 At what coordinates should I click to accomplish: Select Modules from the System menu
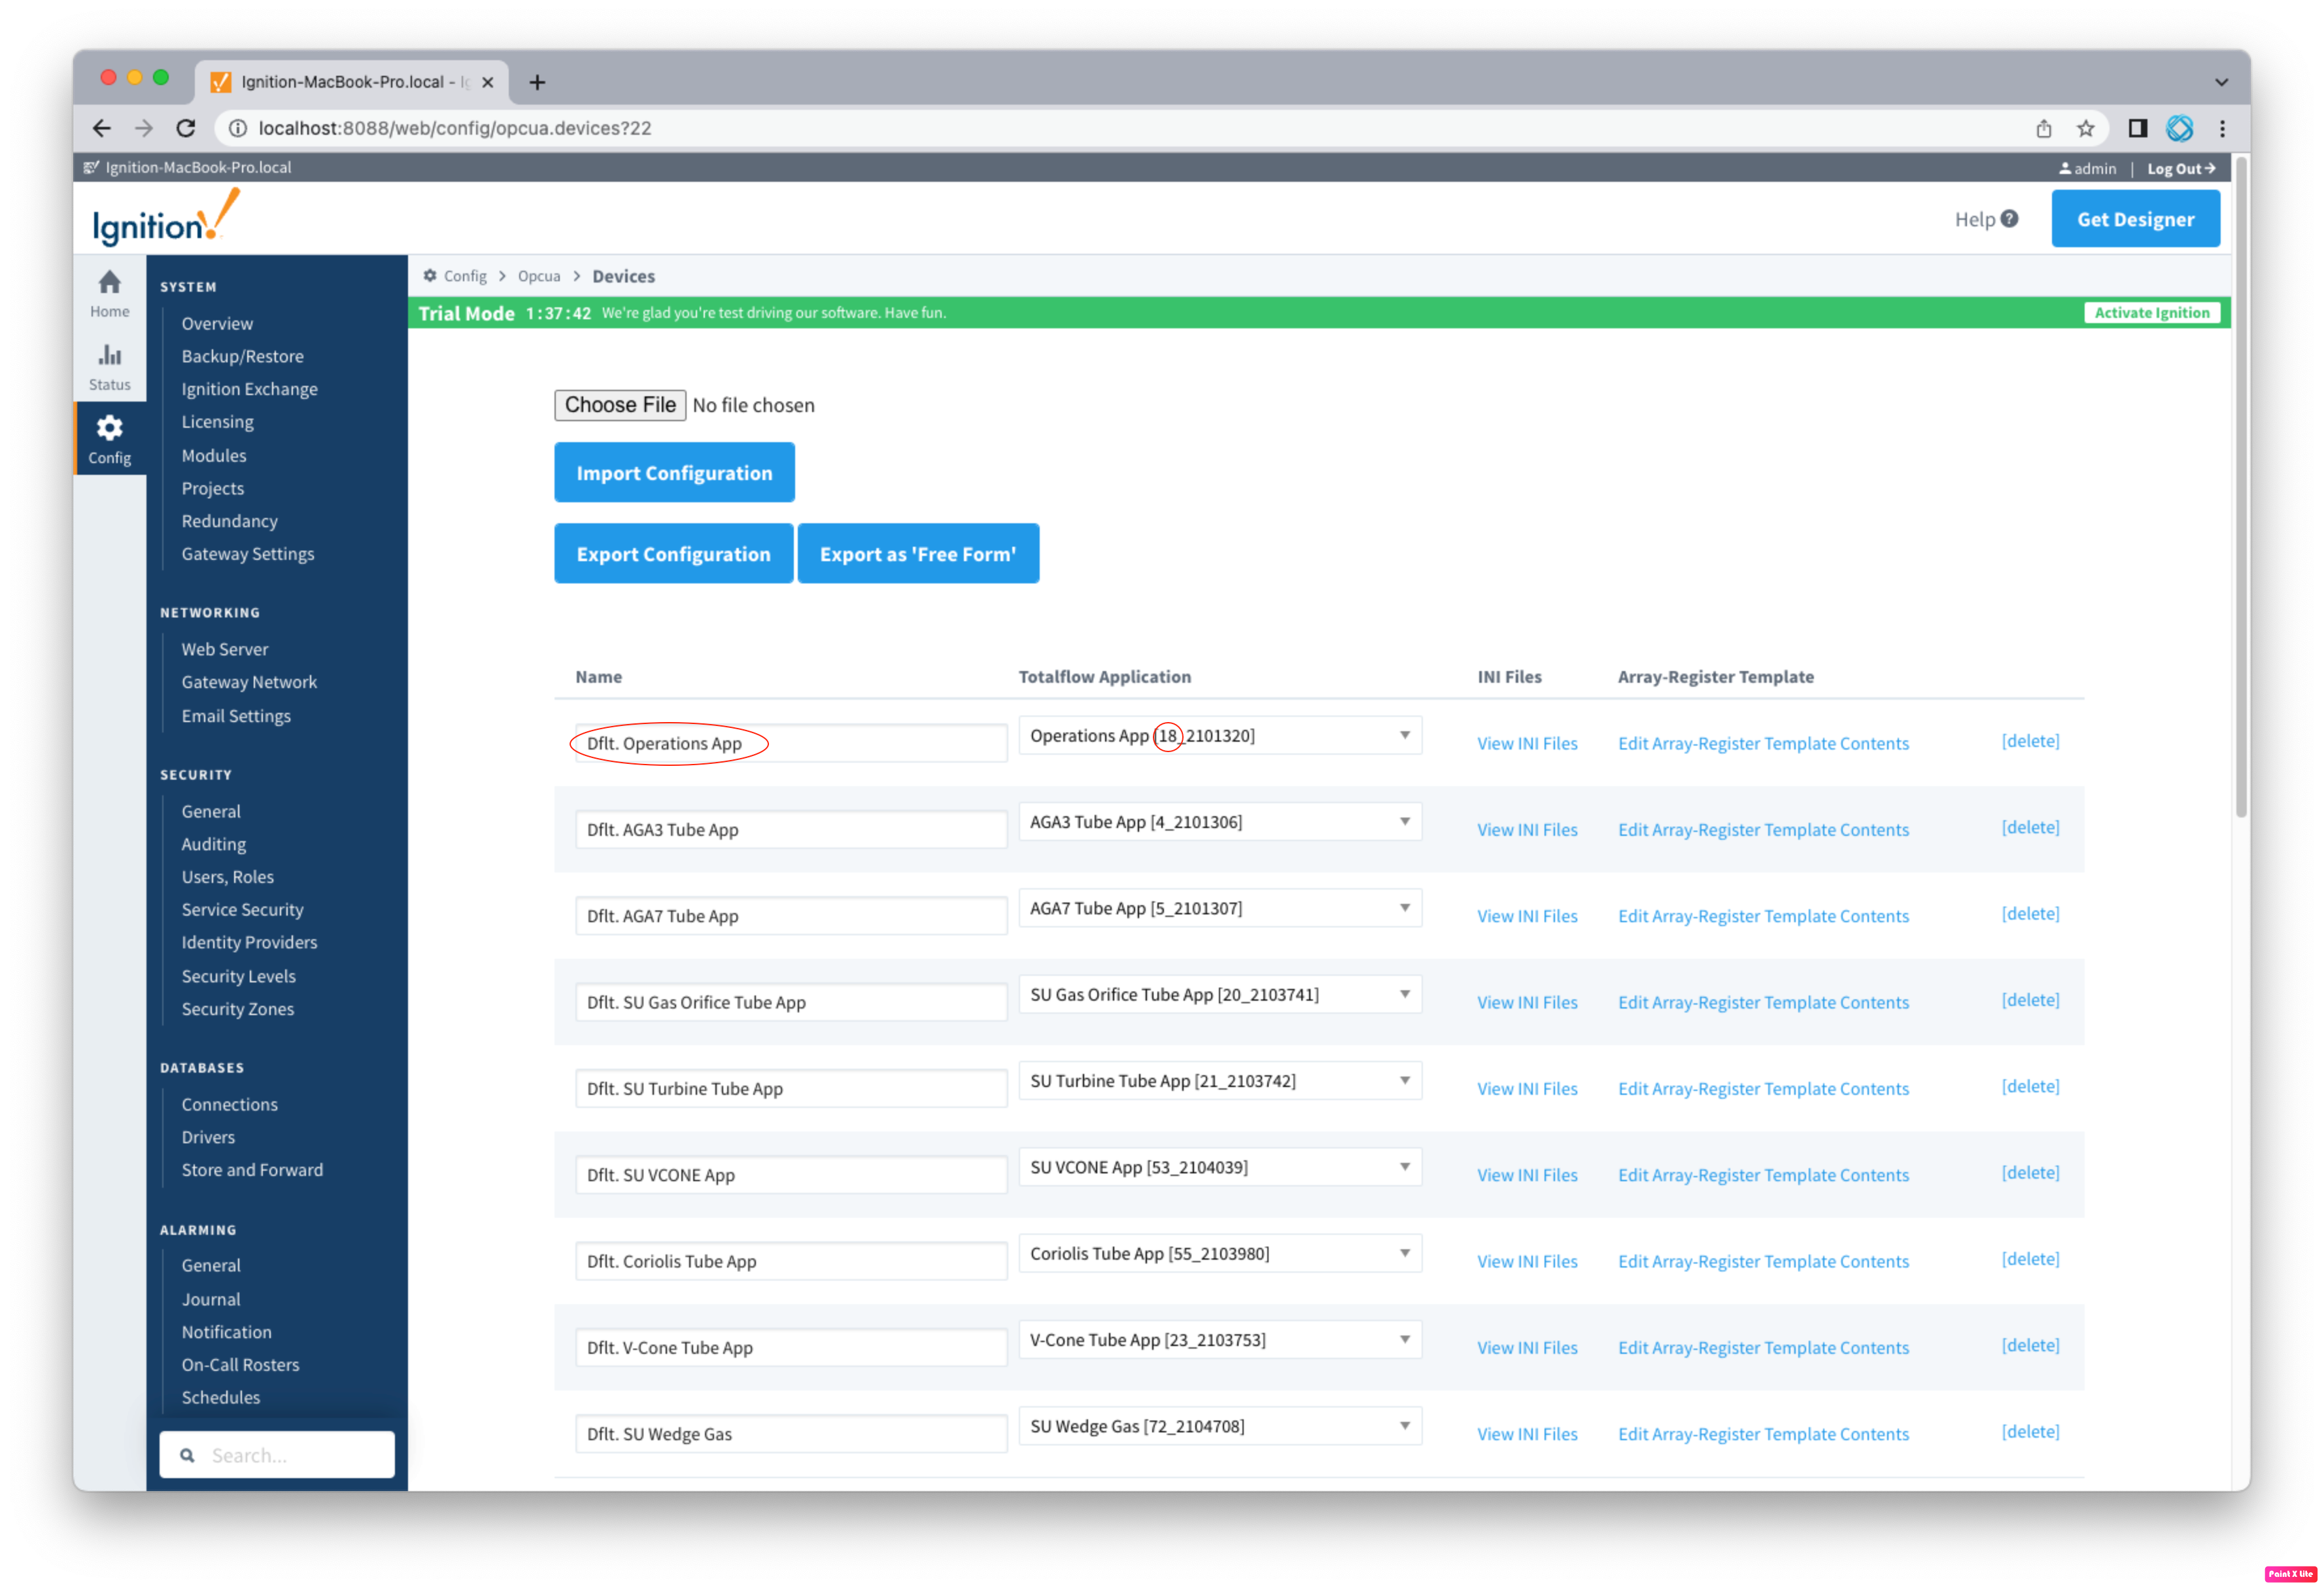(213, 455)
